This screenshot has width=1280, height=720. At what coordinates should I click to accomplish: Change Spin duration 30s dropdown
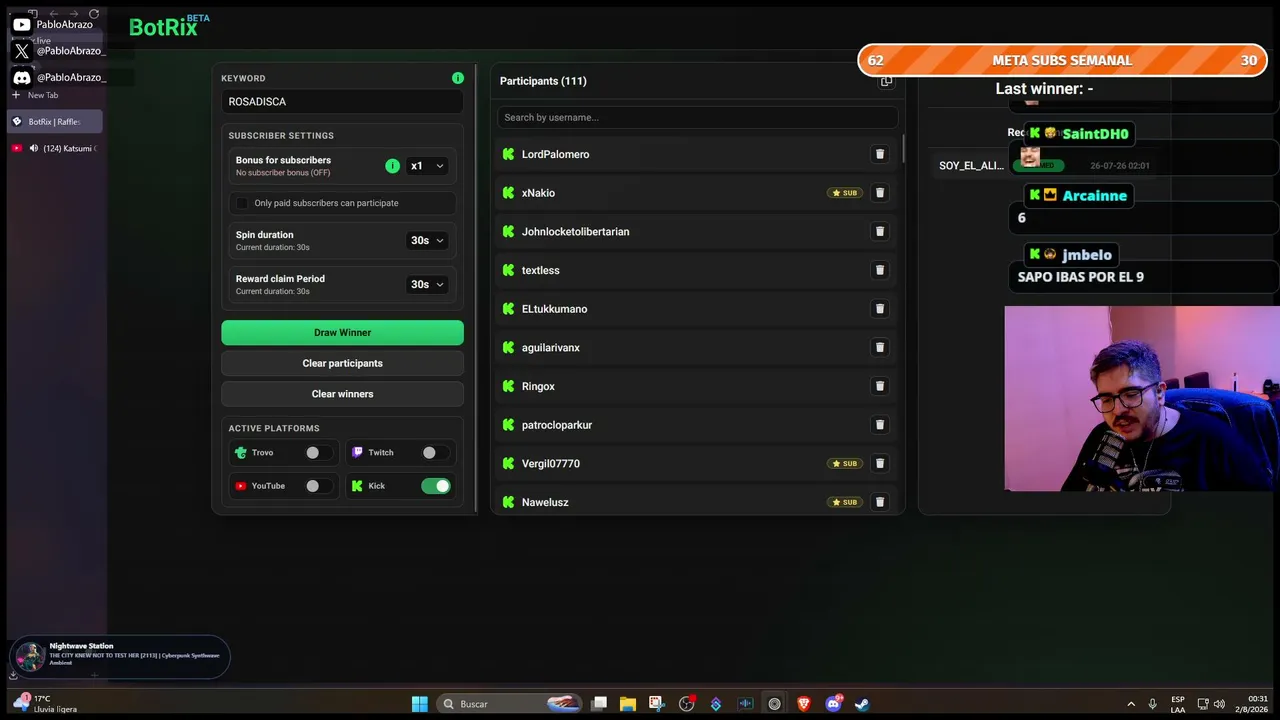pyautogui.click(x=427, y=240)
